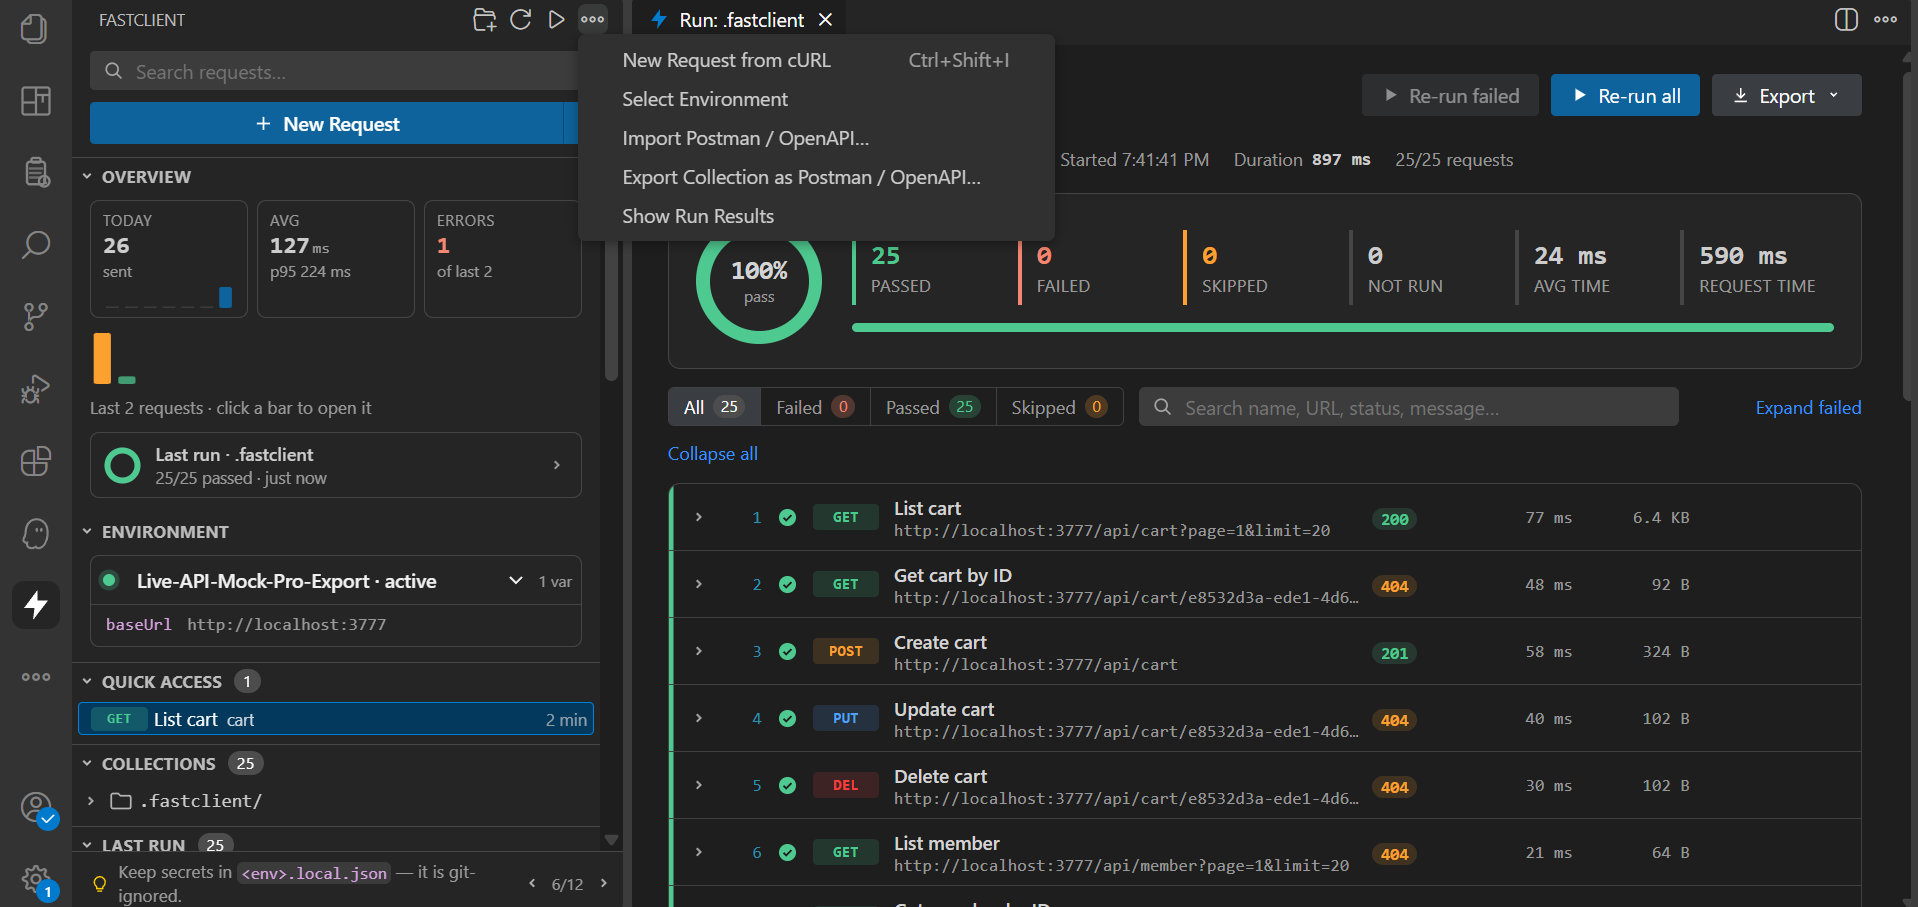Choose New Request from cURL
1918x907 pixels.
click(x=816, y=60)
